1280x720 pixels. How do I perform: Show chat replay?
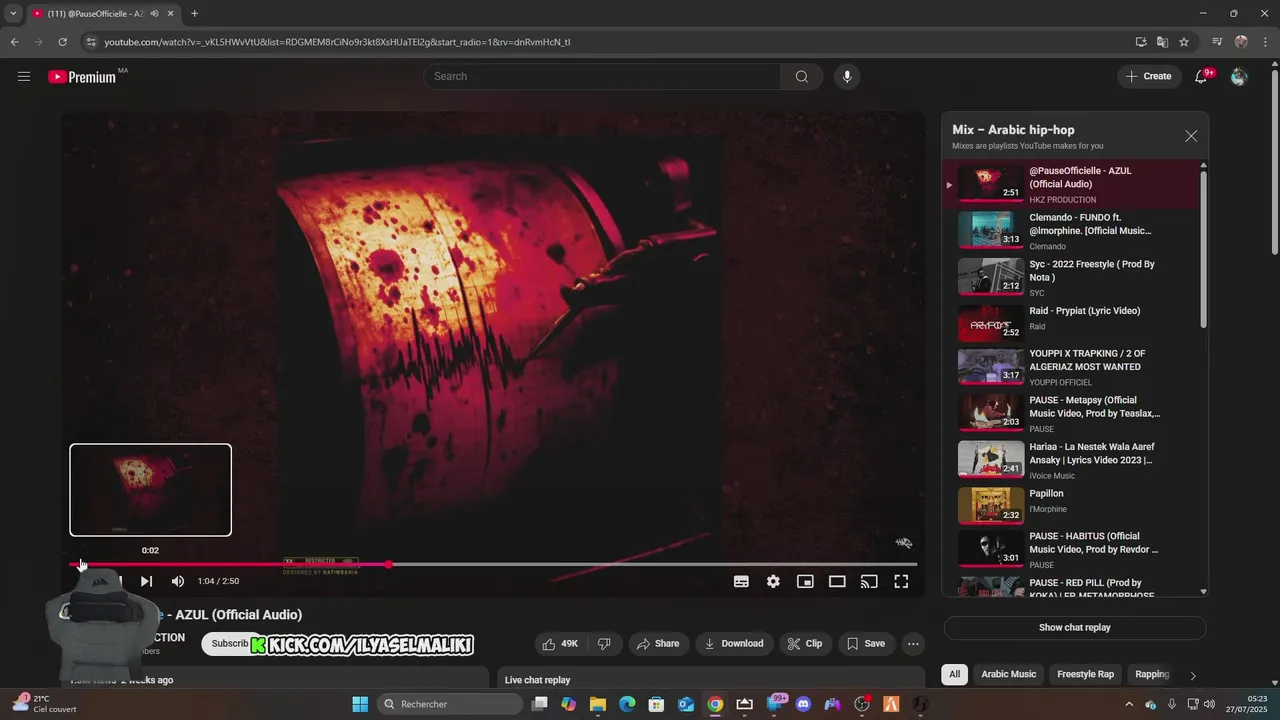click(x=1075, y=628)
